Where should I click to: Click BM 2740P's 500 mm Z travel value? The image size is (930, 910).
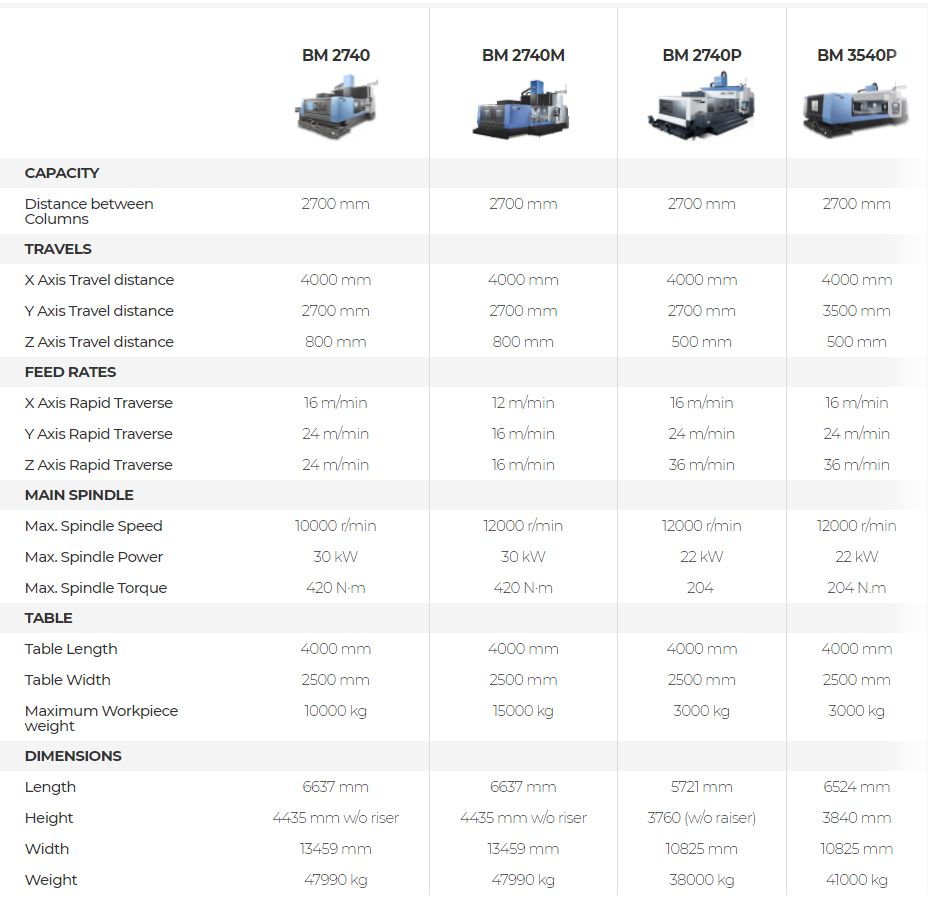(702, 342)
